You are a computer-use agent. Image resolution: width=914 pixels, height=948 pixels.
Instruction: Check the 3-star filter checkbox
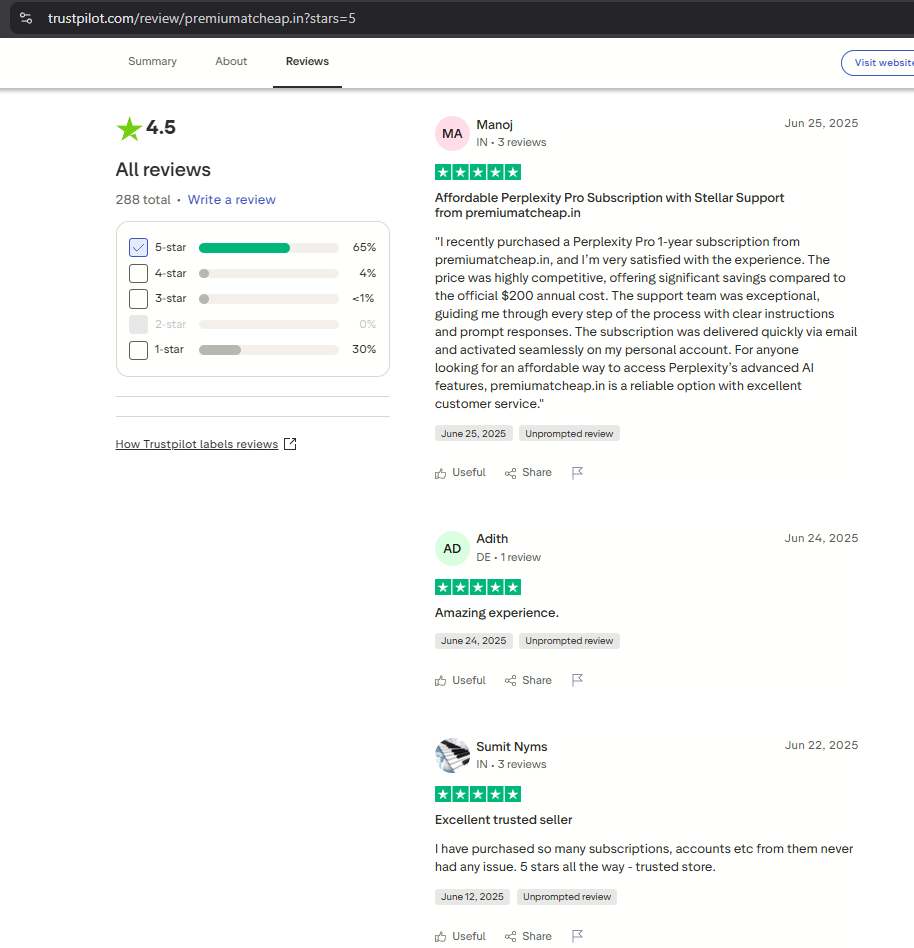pyautogui.click(x=138, y=299)
